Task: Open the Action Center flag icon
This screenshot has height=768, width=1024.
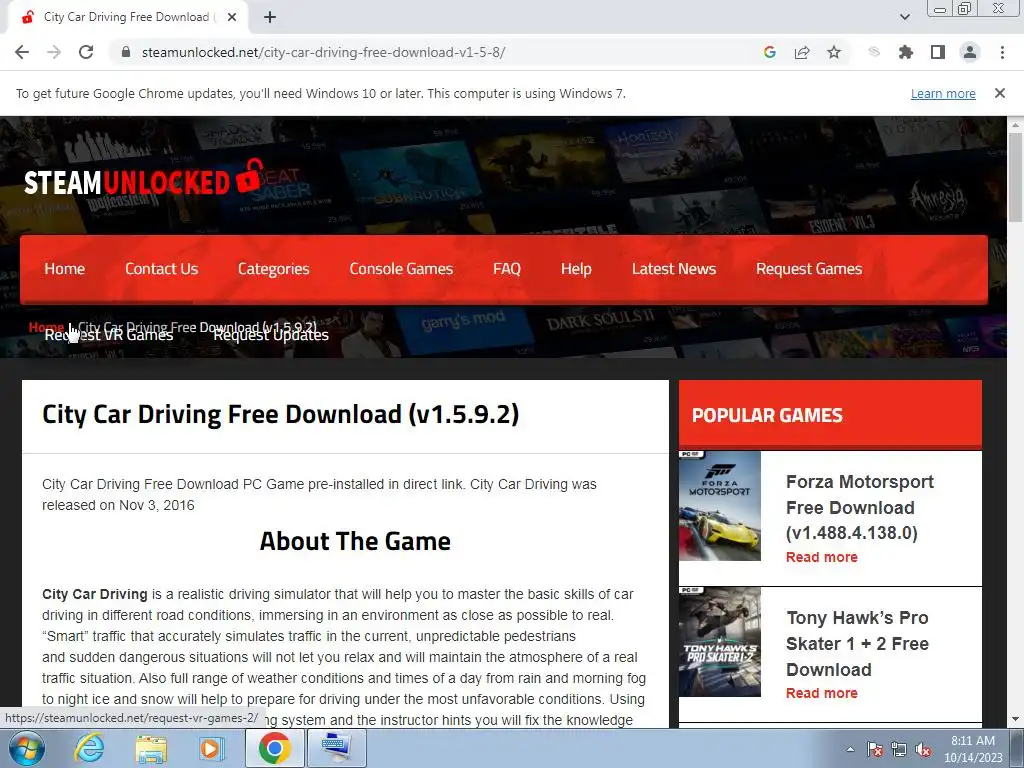Action: point(875,749)
